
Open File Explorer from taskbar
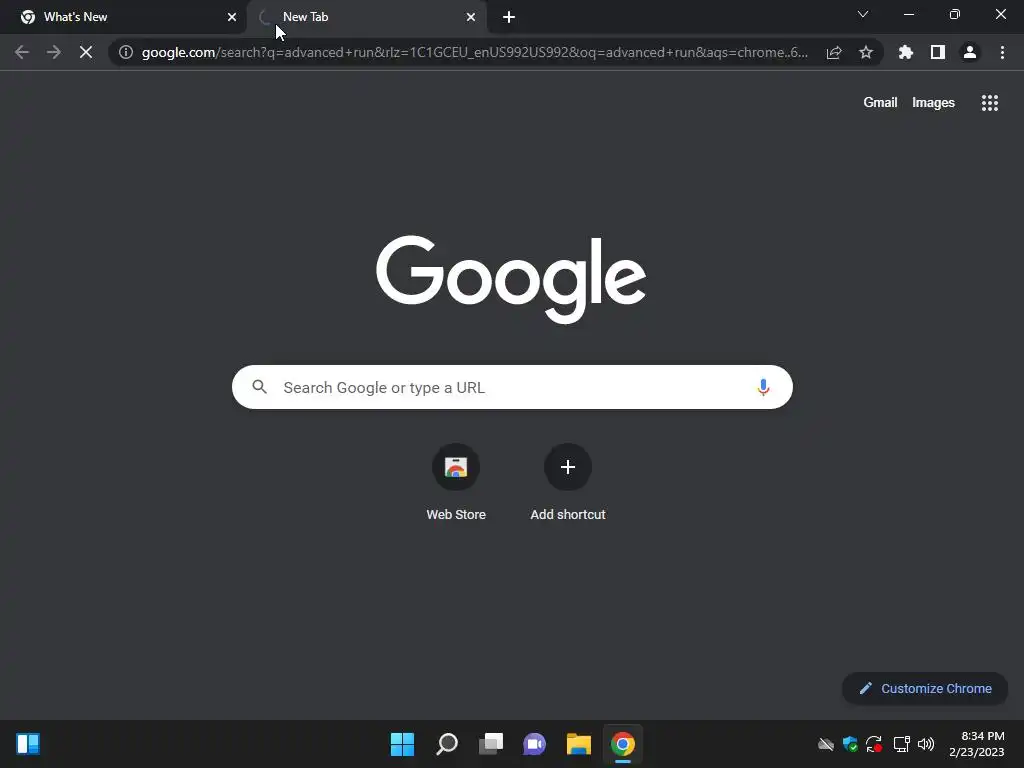click(x=579, y=744)
